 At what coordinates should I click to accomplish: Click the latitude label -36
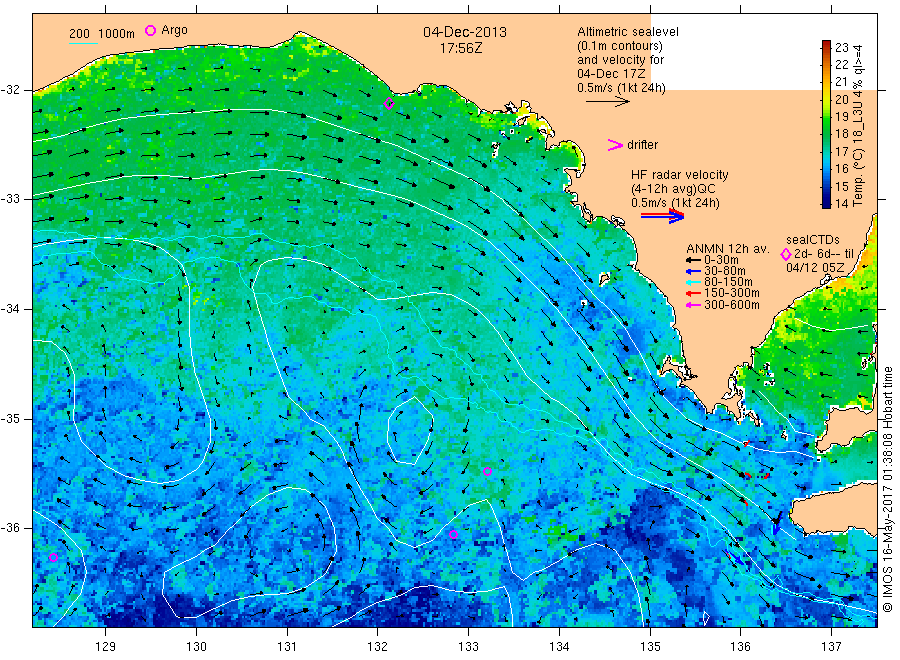pos(10,527)
